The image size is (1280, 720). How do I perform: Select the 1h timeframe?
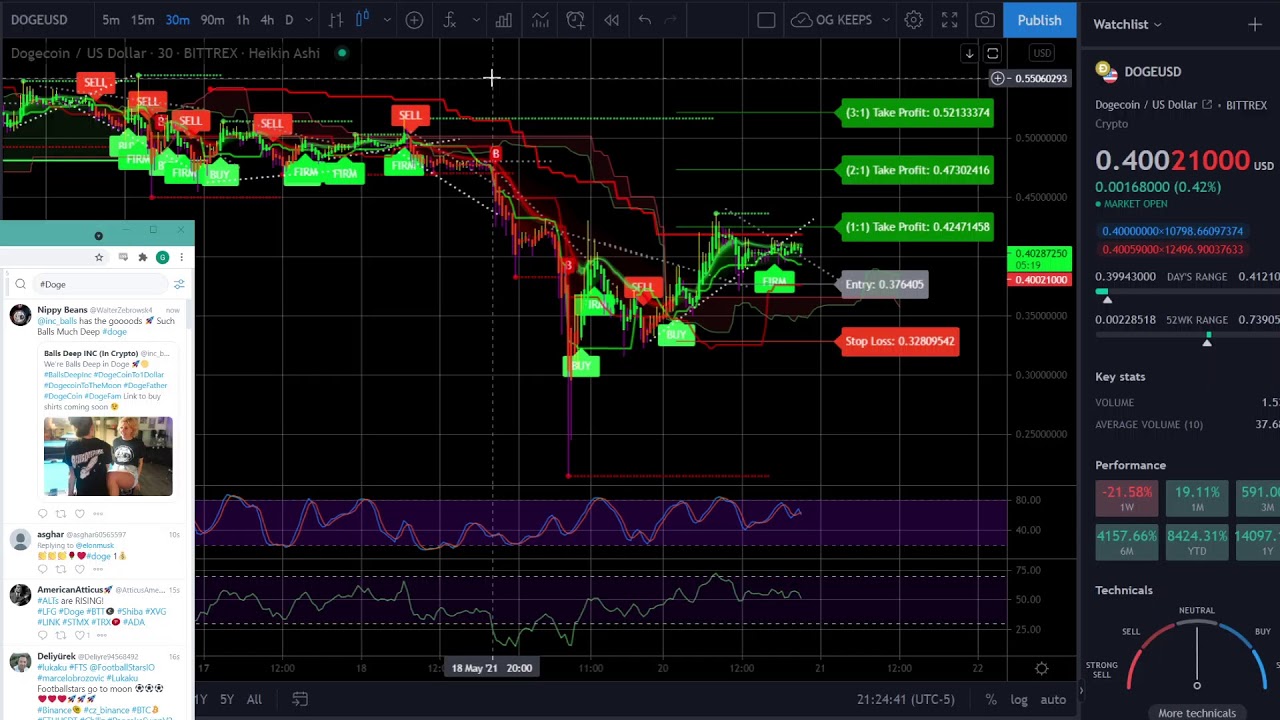242,20
